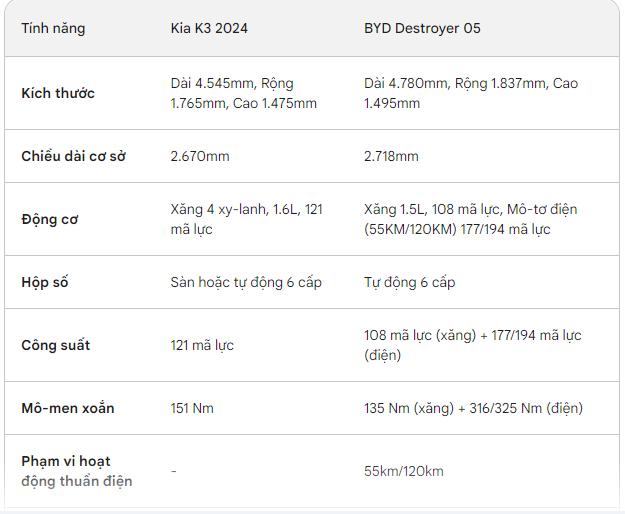Select the 'Kia K3 2024' column header
The width and height of the screenshot is (625, 514).
(209, 28)
